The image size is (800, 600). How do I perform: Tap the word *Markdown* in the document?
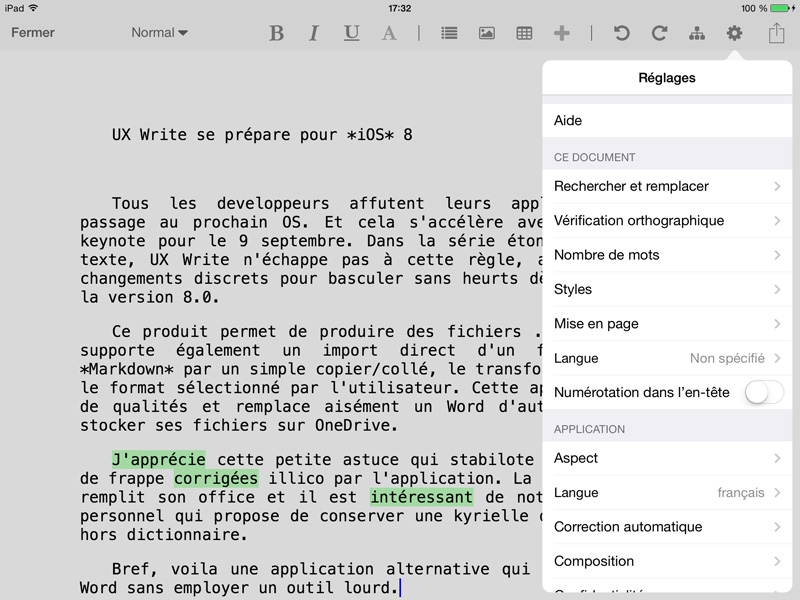coord(127,369)
